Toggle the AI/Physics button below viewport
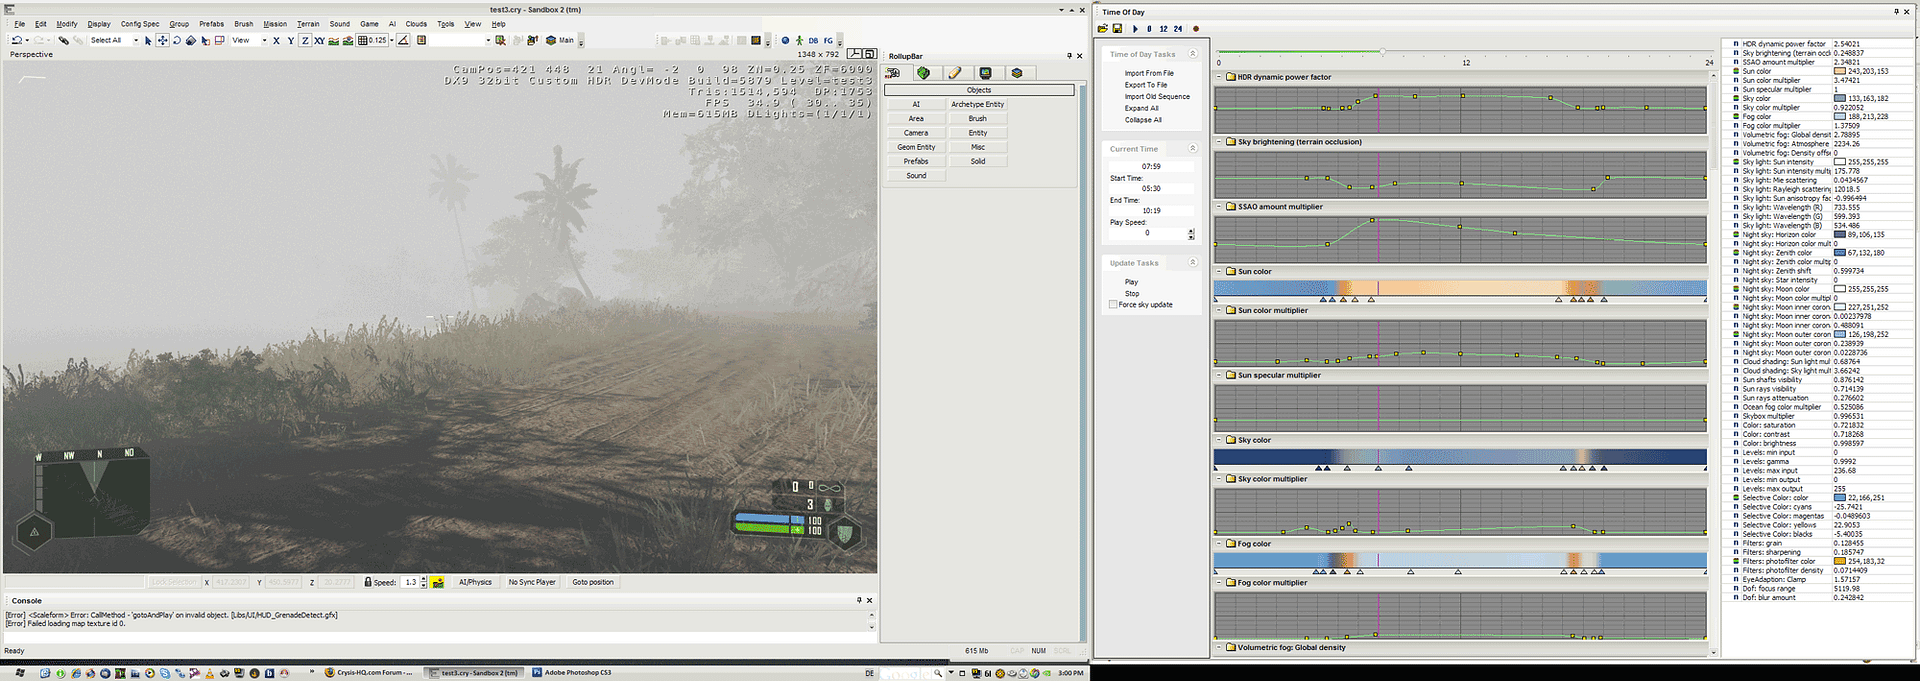 click(x=475, y=582)
